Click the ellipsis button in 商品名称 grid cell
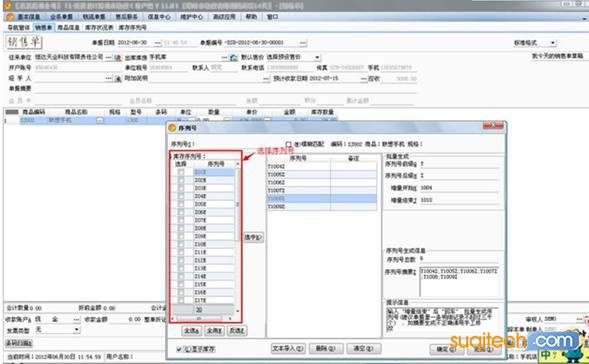The width and height of the screenshot is (589, 364). [100, 120]
